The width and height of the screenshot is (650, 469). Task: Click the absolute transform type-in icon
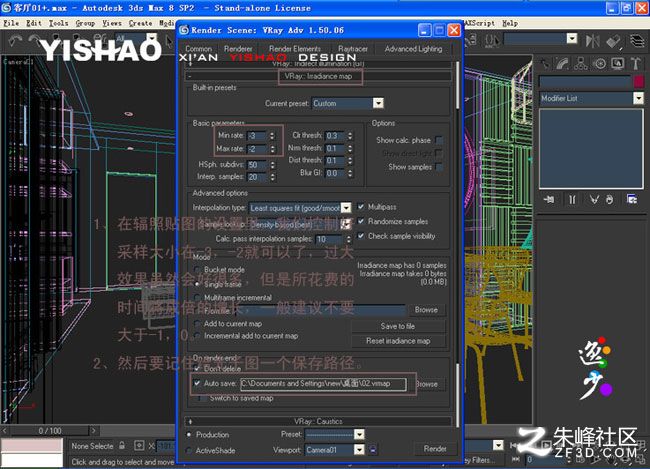[139, 446]
